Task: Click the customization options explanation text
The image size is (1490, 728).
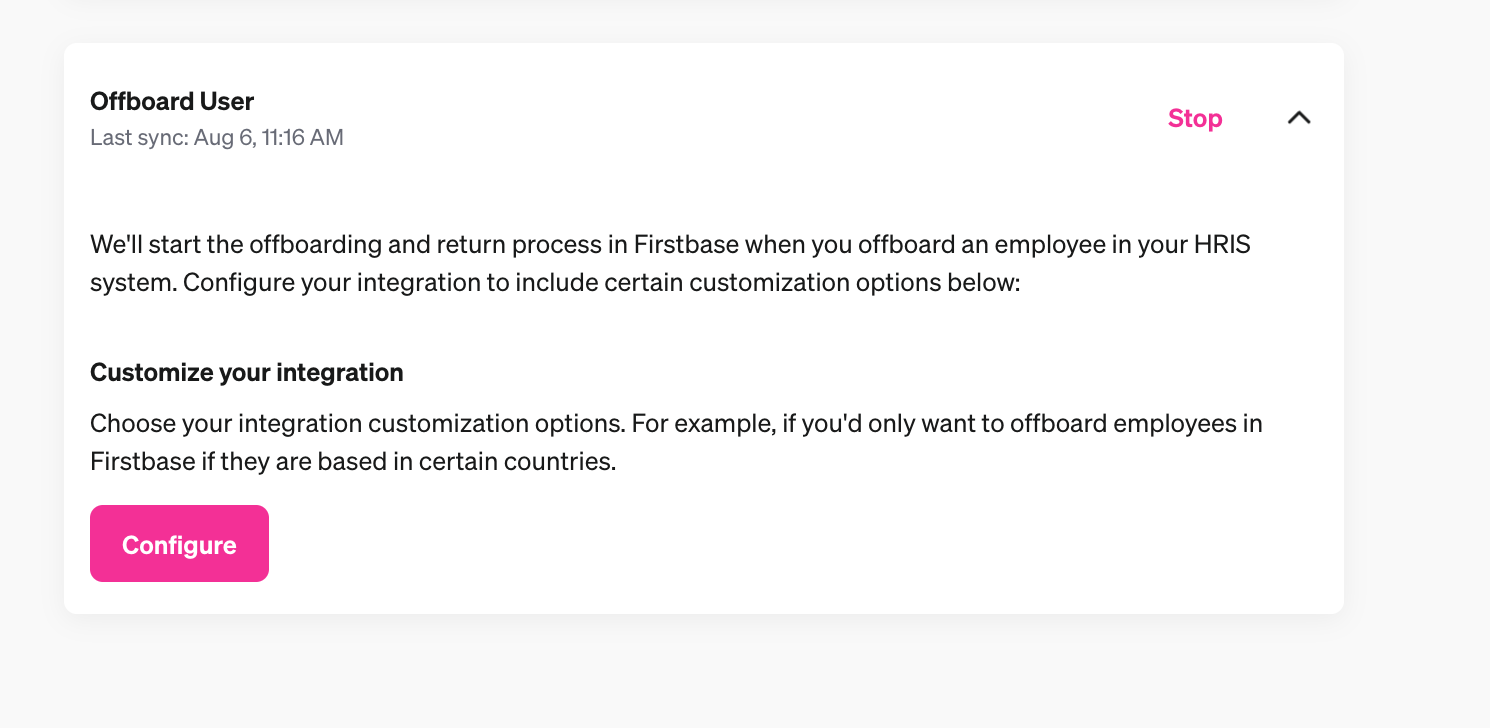Action: (675, 442)
